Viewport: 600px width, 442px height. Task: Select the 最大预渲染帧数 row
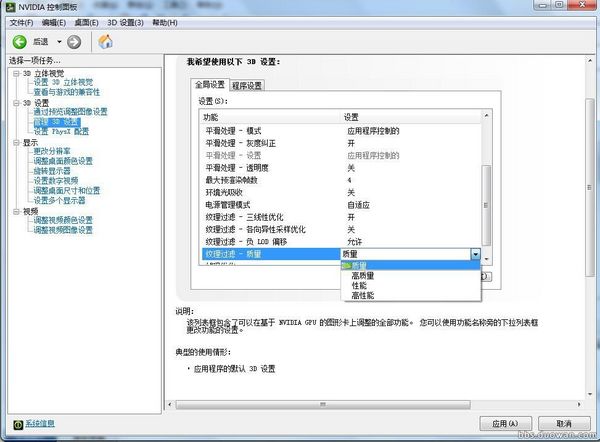tap(341, 180)
